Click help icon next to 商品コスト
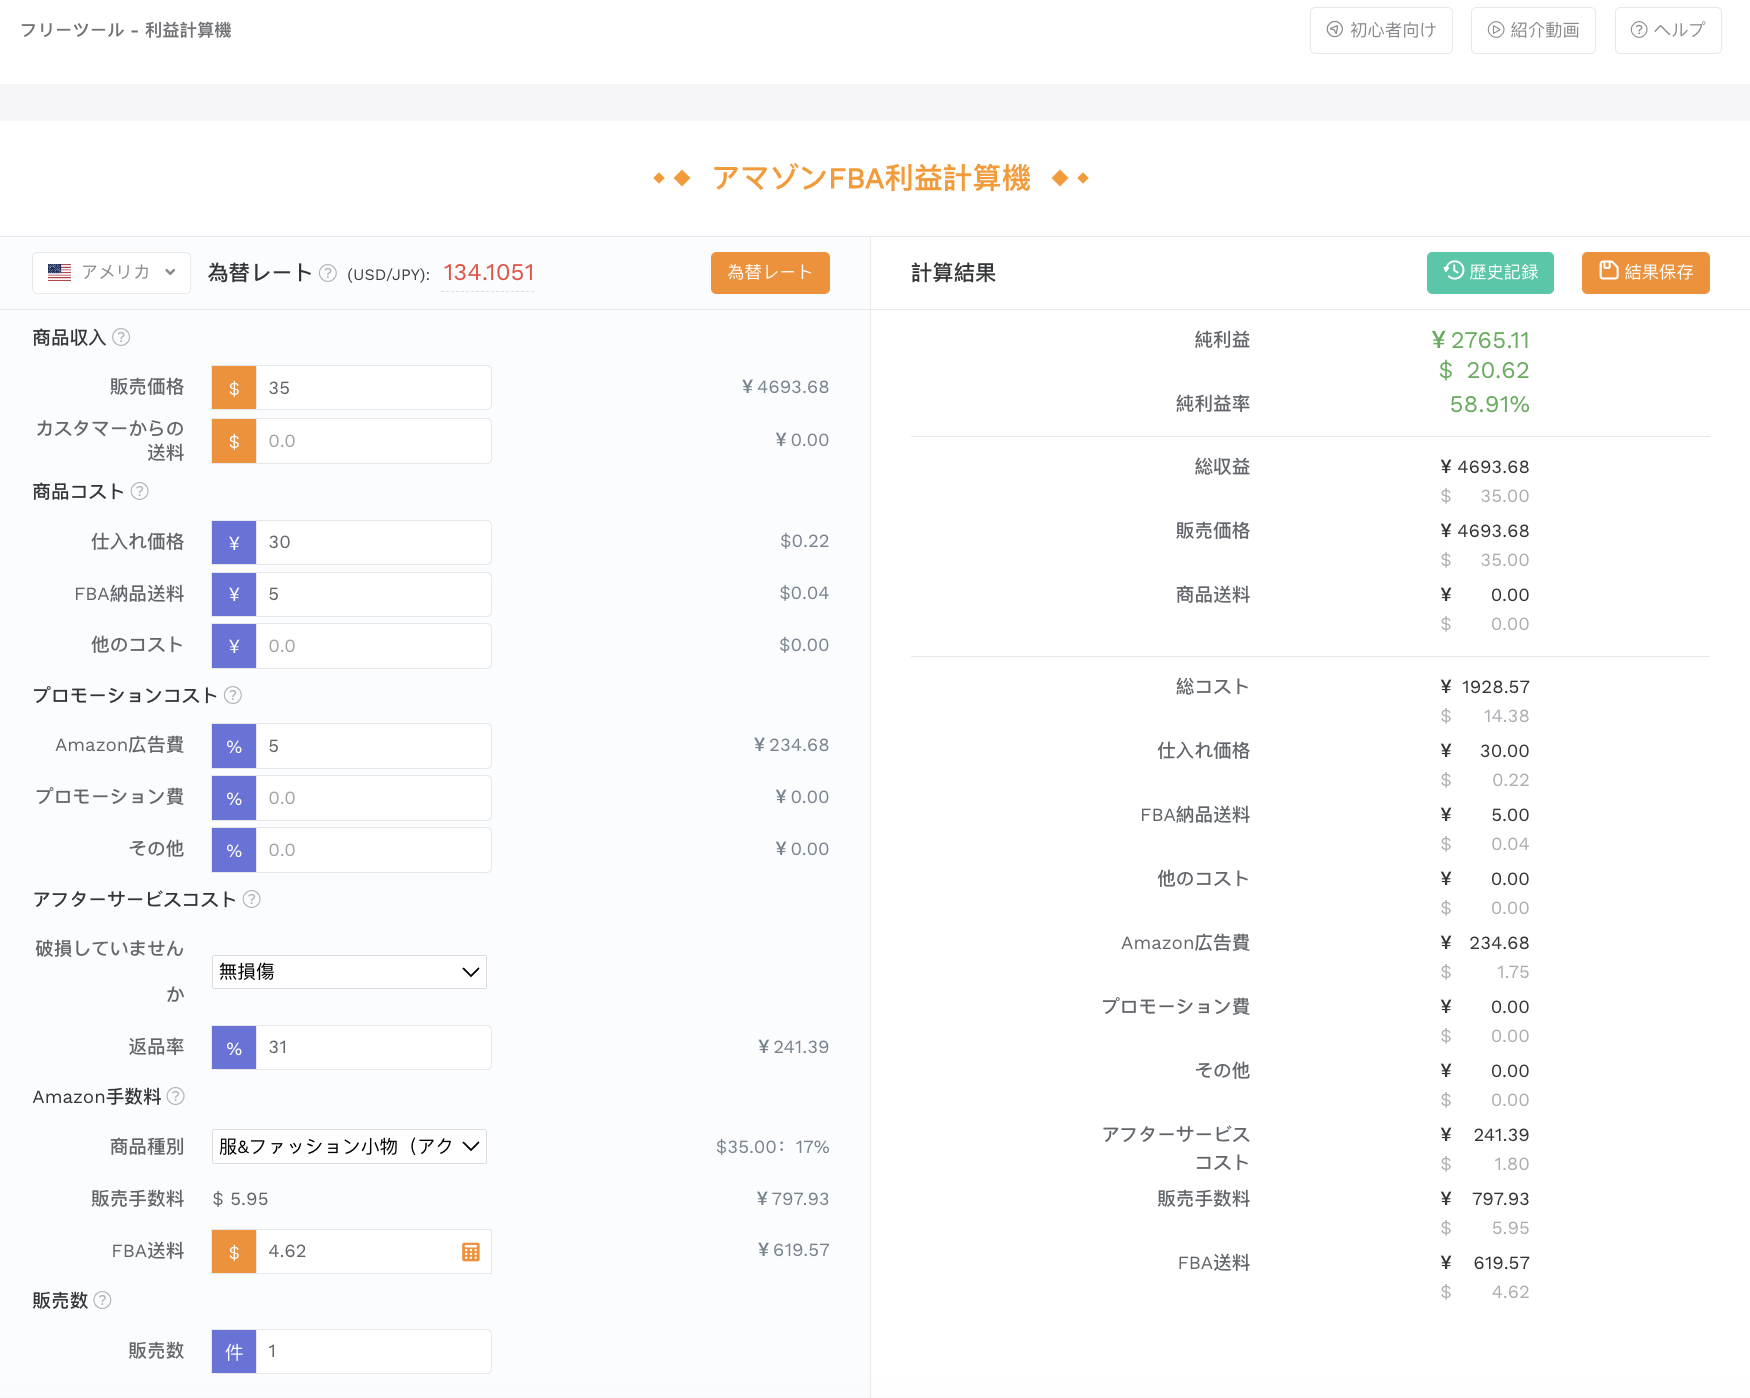 tap(140, 491)
